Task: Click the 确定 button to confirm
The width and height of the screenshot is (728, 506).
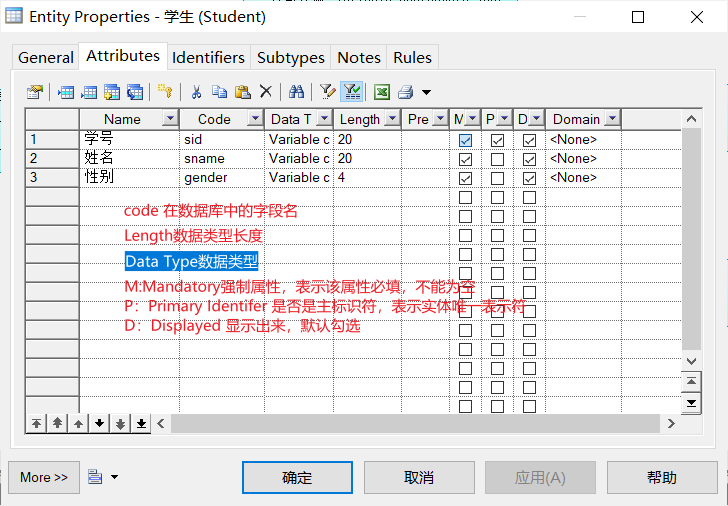Action: [x=297, y=477]
